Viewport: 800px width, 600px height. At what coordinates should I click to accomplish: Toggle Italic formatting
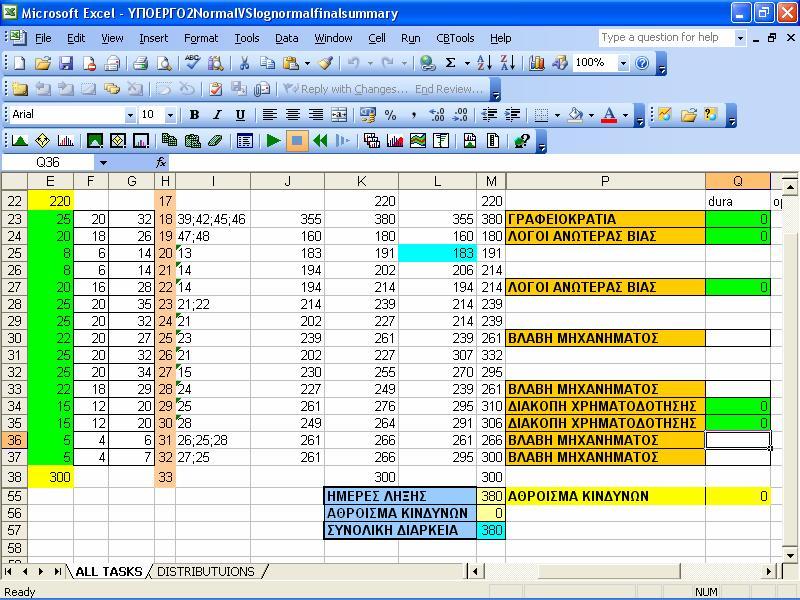tap(217, 115)
